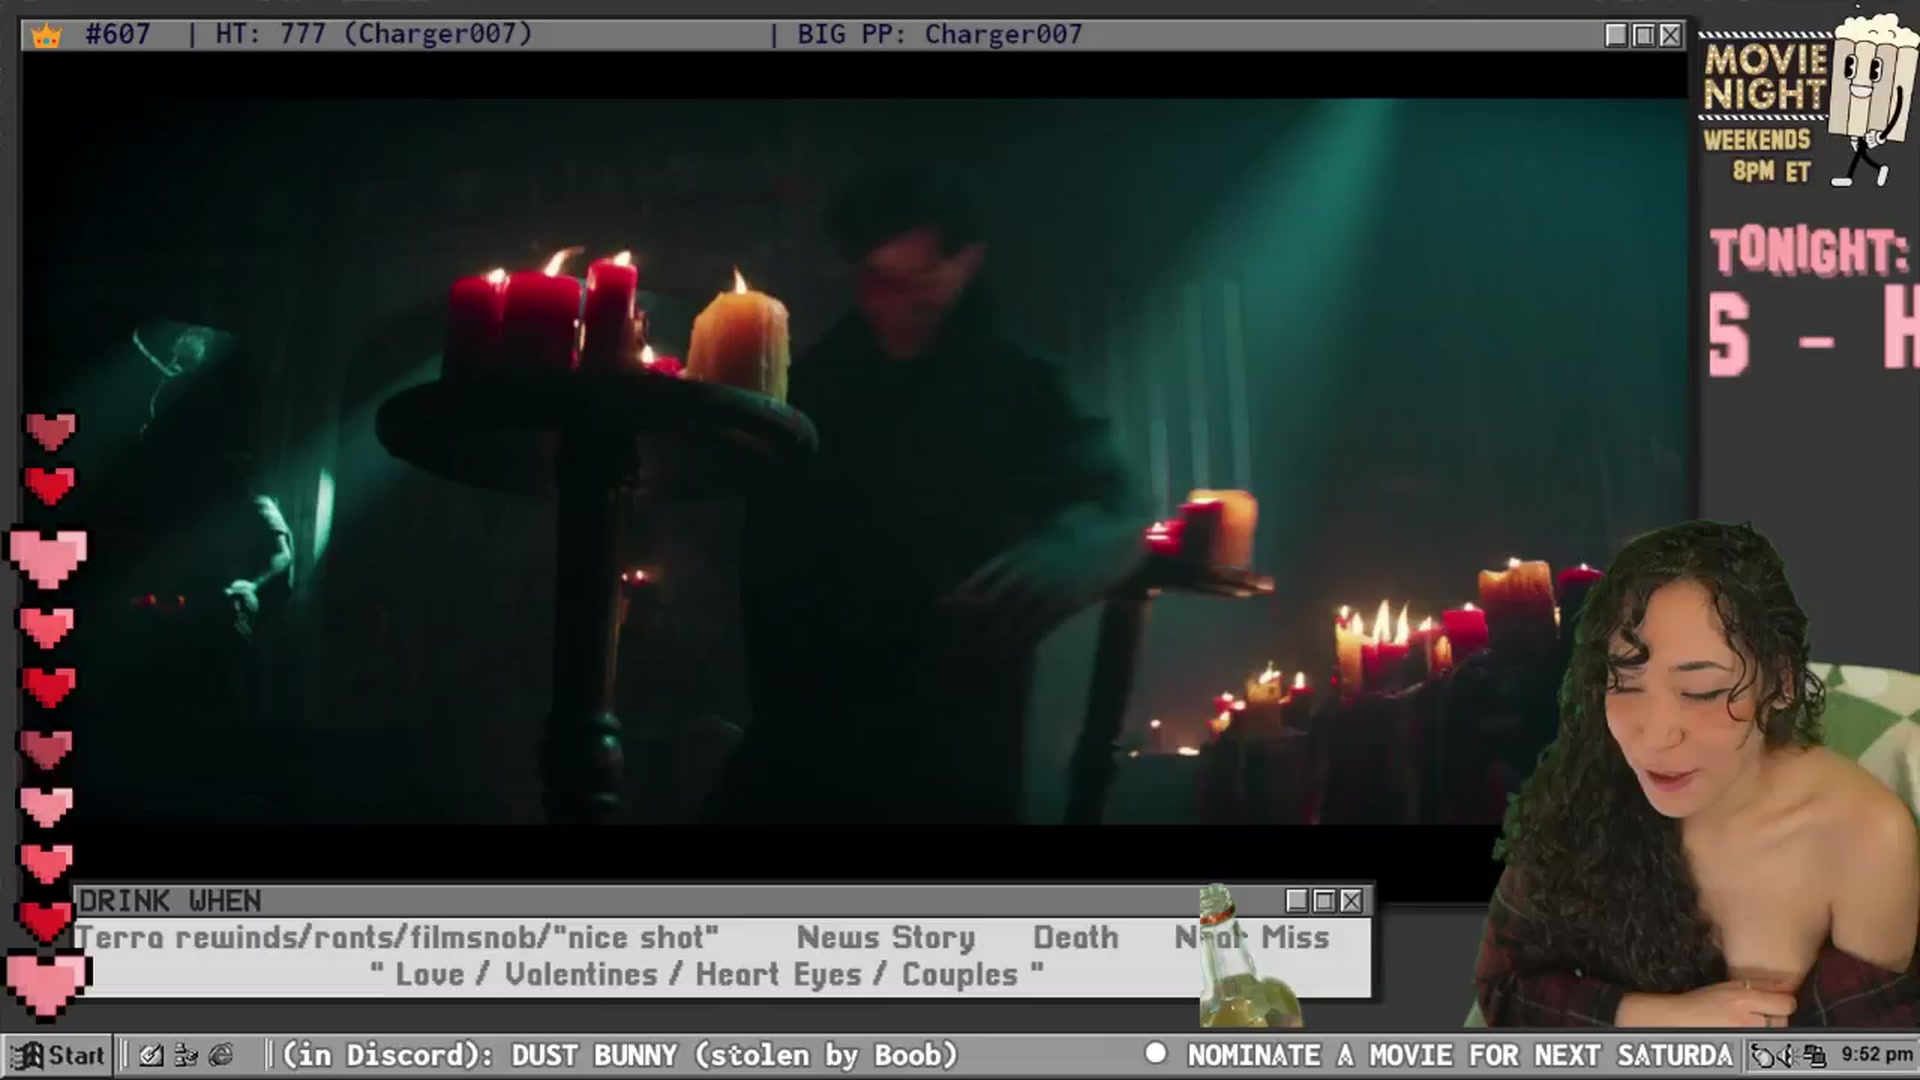Click the 9:52 pm clock

1876,1054
